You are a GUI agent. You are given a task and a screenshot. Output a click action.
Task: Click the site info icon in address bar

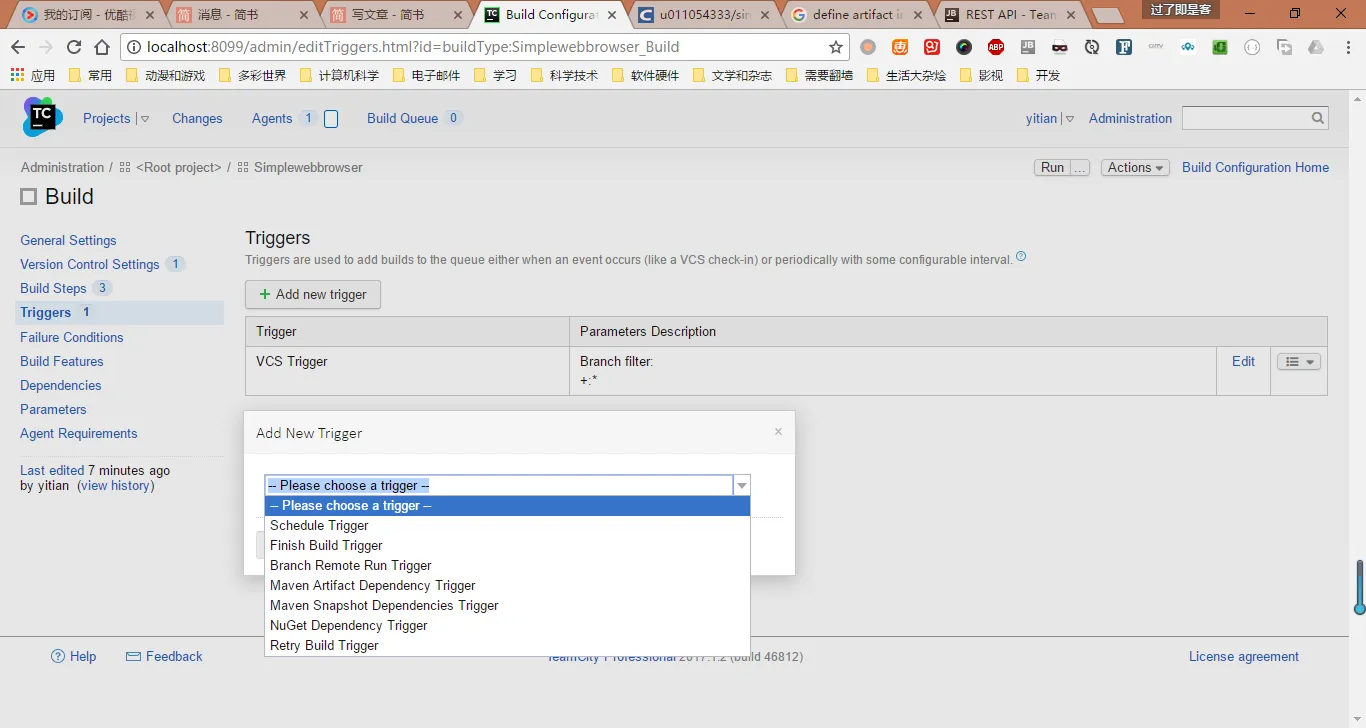[134, 47]
